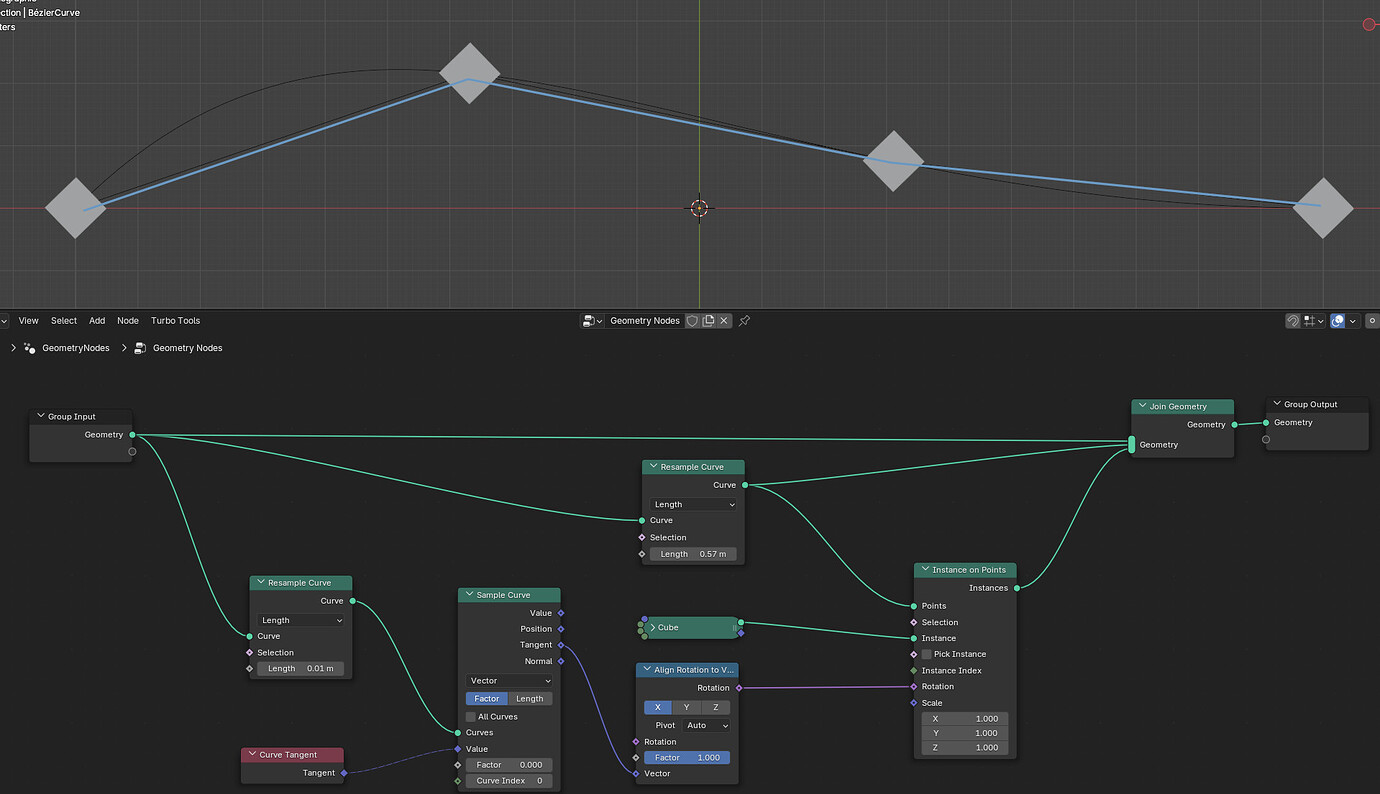Image resolution: width=1380 pixels, height=794 pixels.
Task: Pin the node tree with pin icon
Action: click(744, 321)
